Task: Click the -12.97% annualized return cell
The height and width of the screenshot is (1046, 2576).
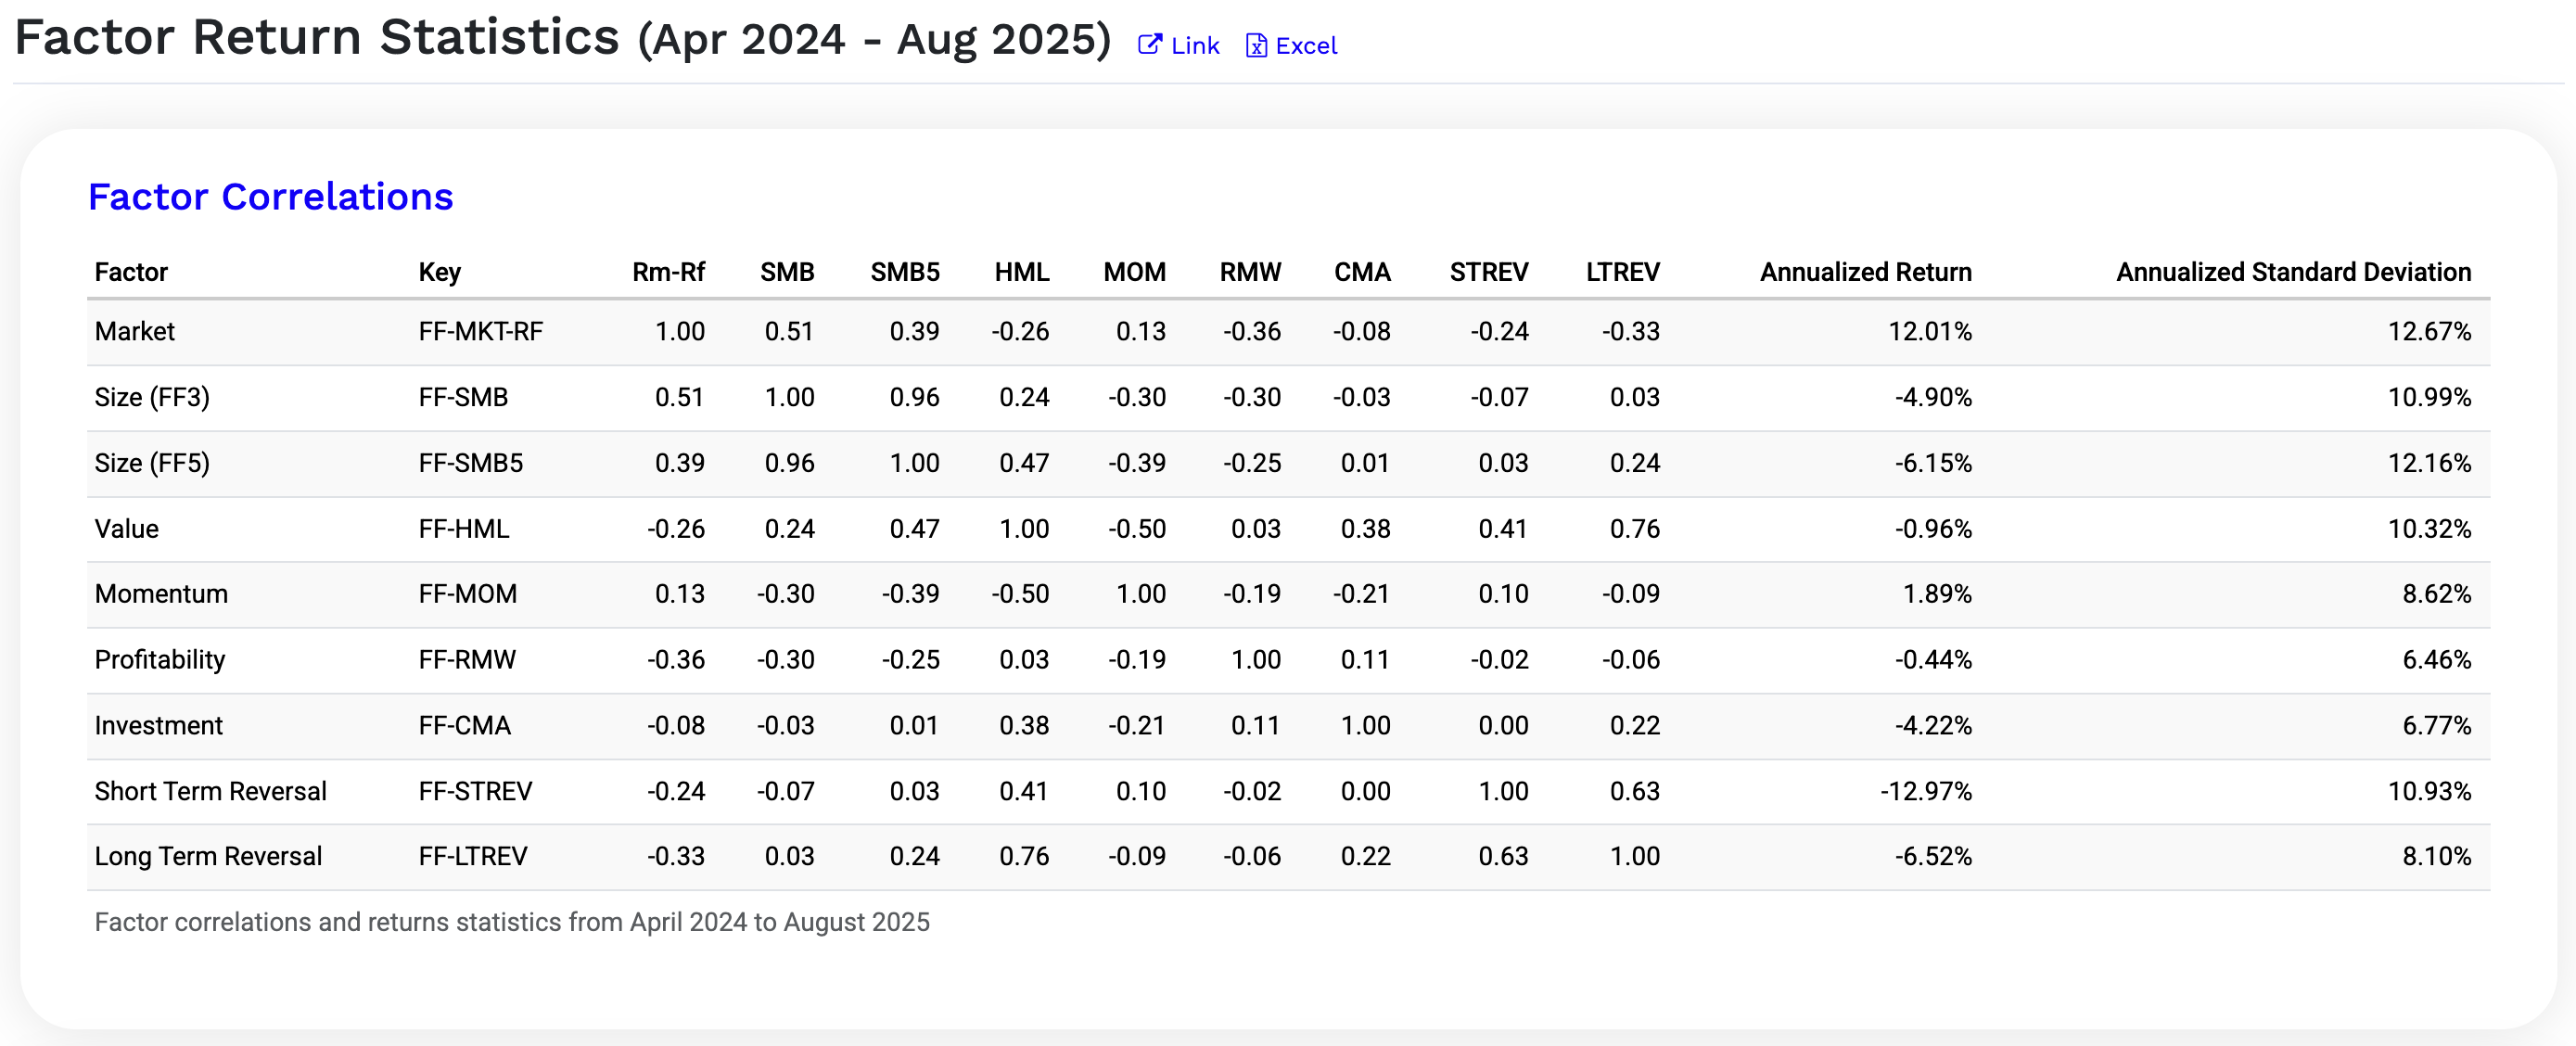Action: (x=1925, y=791)
